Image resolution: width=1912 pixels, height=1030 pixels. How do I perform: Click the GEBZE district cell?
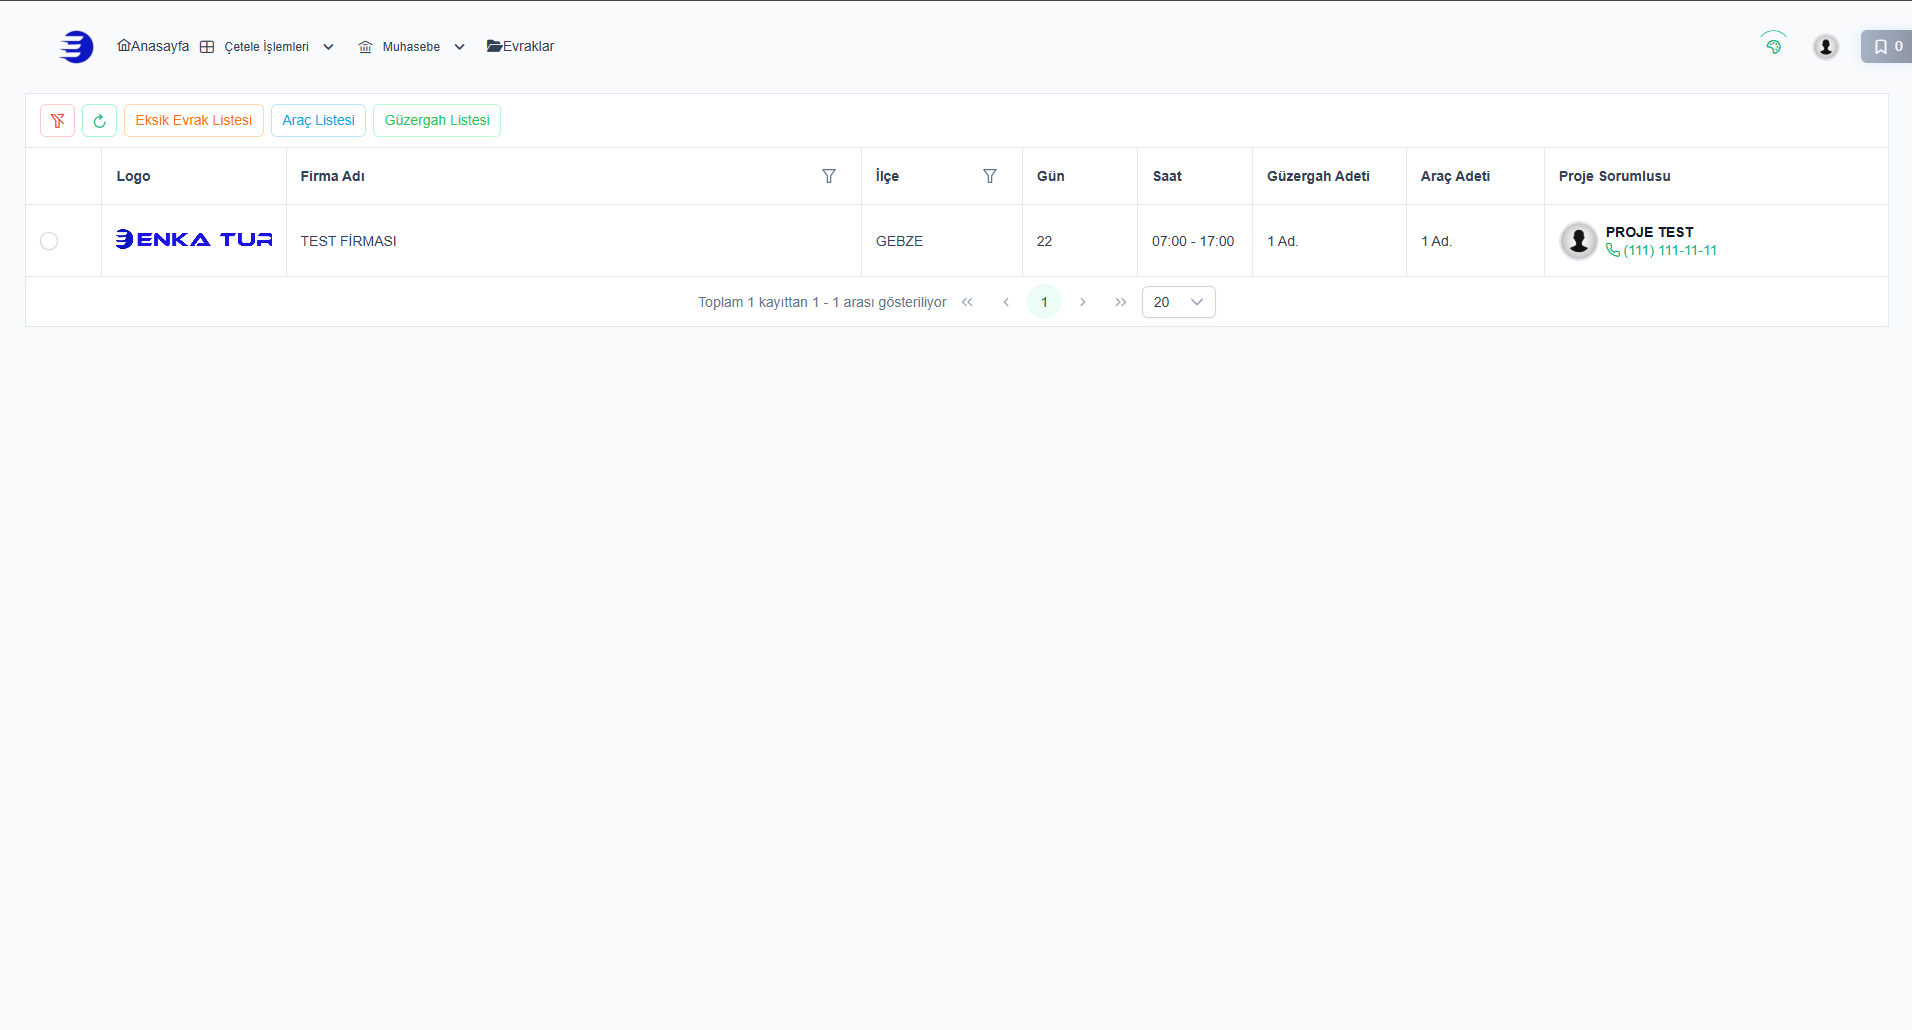(941, 241)
